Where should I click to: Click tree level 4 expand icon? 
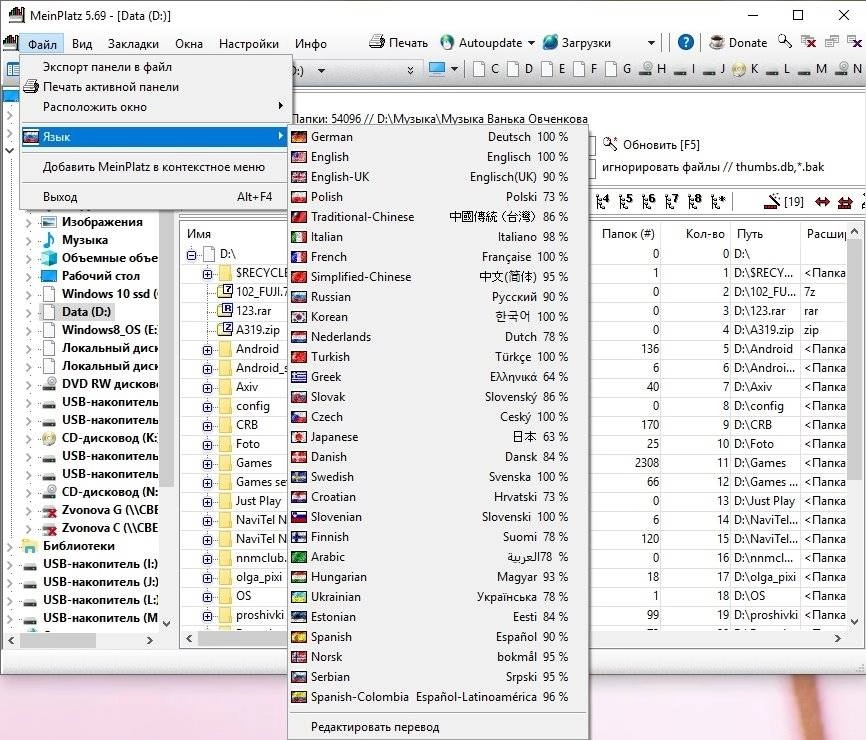click(x=603, y=202)
